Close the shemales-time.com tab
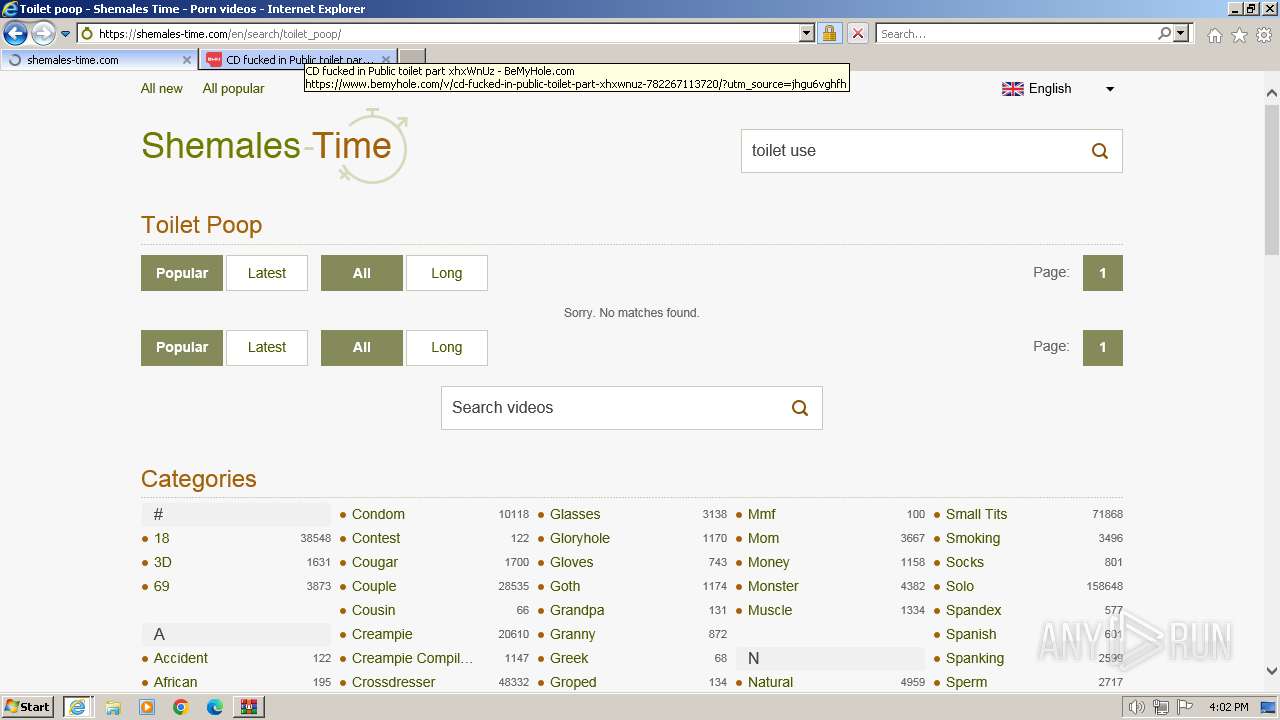Image resolution: width=1280 pixels, height=720 pixels. [x=187, y=60]
